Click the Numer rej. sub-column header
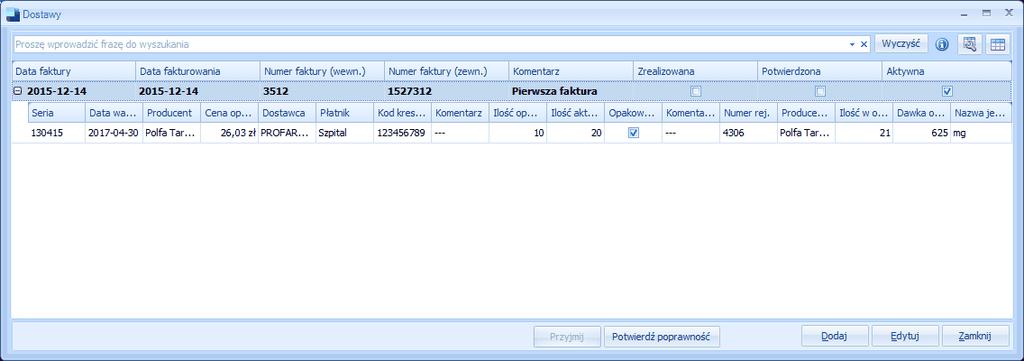1024x361 pixels. [x=748, y=113]
